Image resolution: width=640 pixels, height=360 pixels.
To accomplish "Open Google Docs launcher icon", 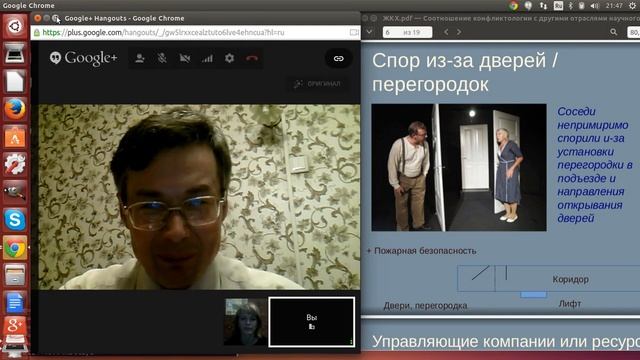I will click(x=15, y=303).
